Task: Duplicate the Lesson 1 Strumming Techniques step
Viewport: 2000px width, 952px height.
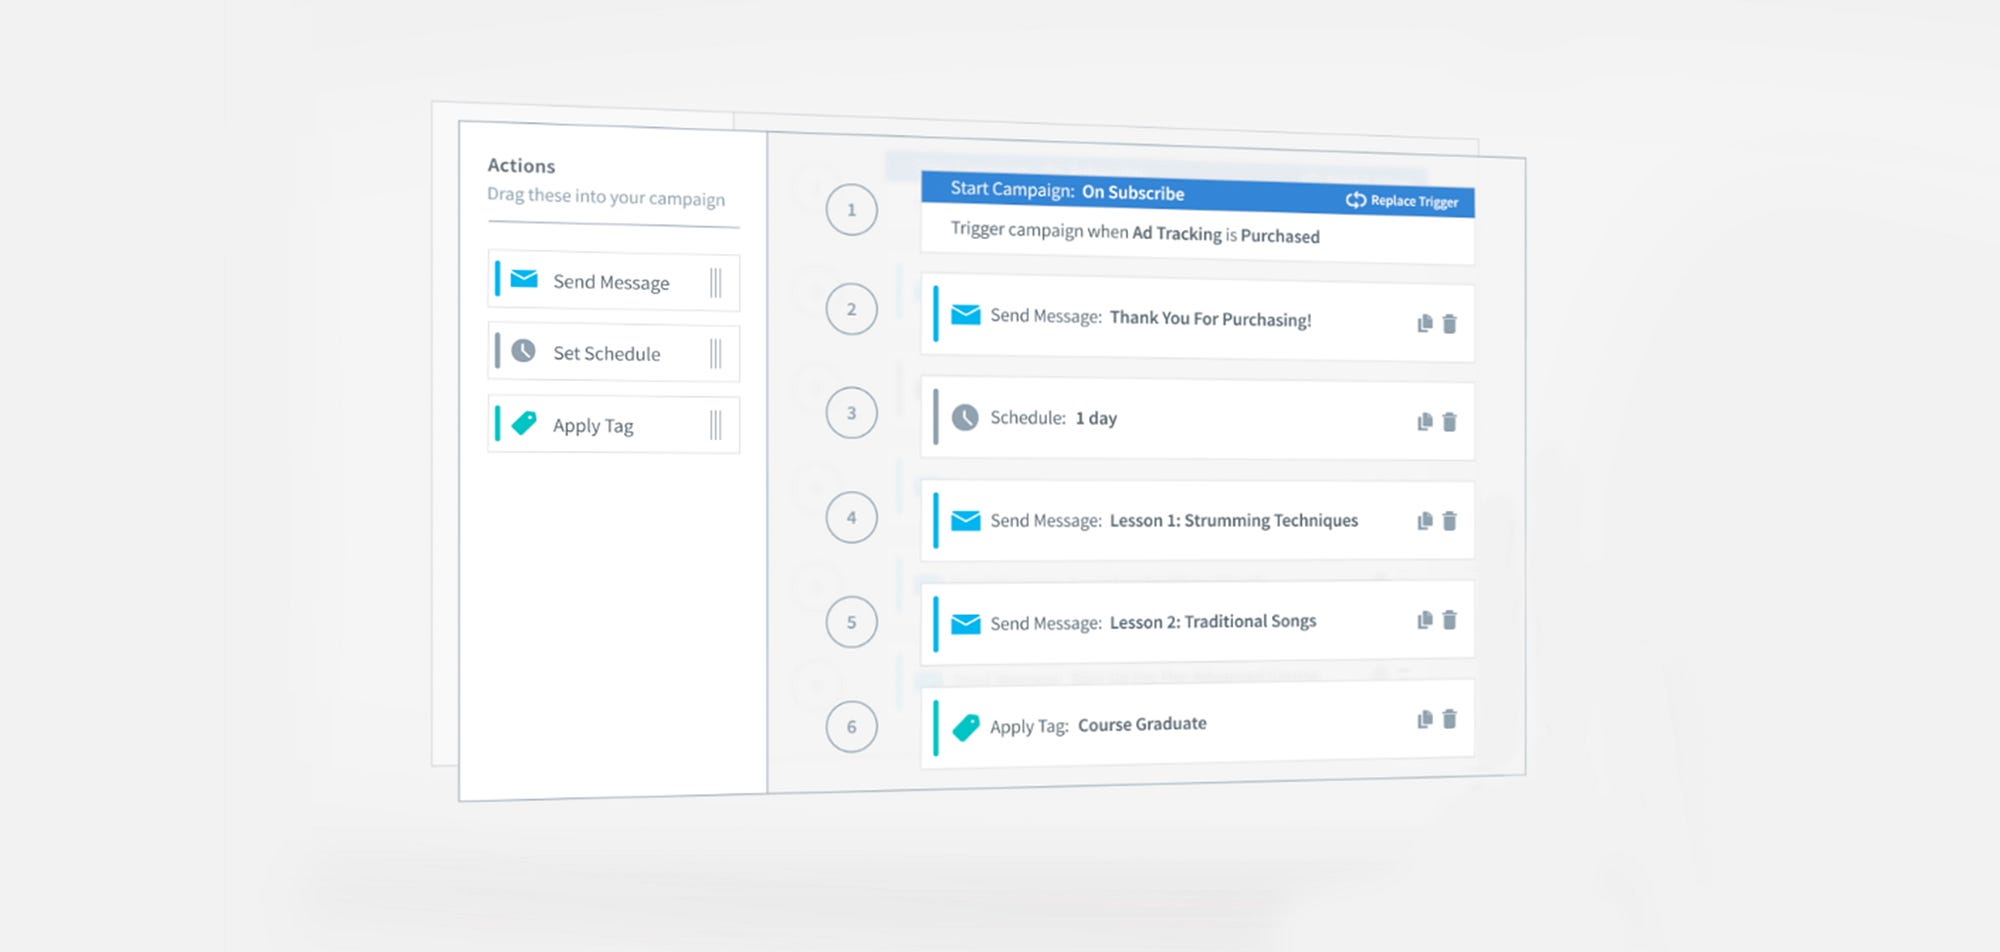Action: (x=1425, y=521)
